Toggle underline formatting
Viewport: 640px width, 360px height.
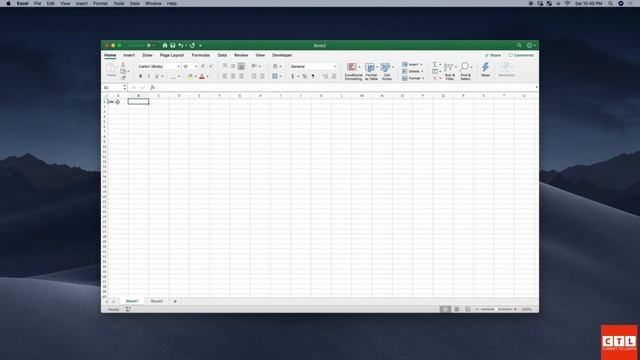tap(156, 76)
